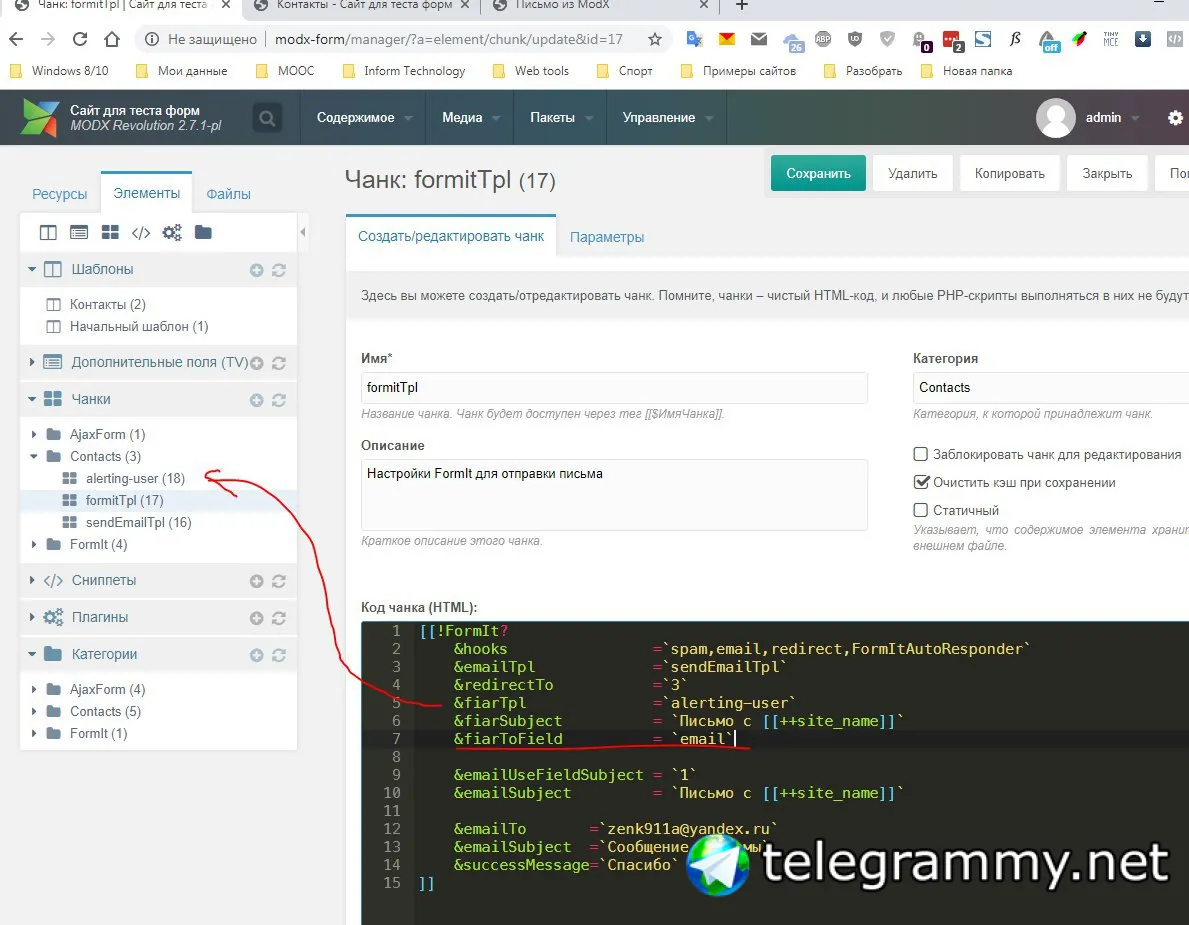
Task: Collapse the Contacts (3) chunk folder
Action: pyautogui.click(x=33, y=456)
